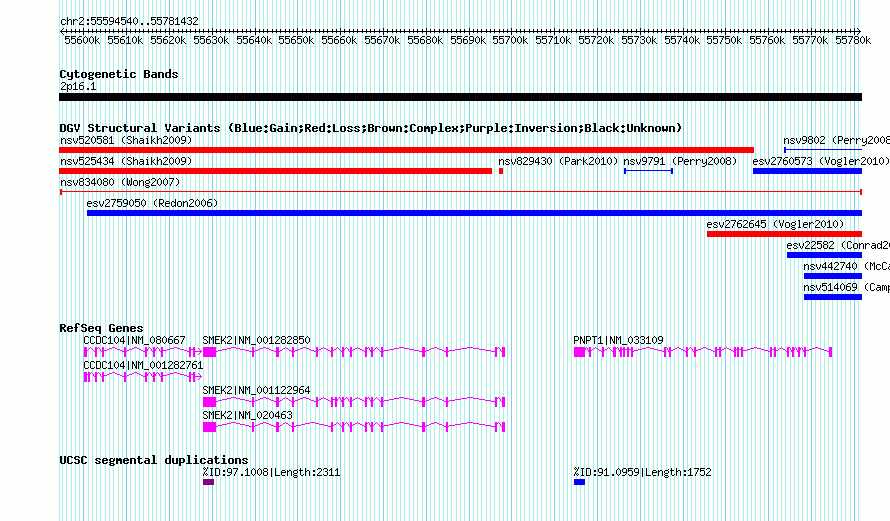
Task: Click the esv22582 blue variant bar
Action: pos(824,255)
